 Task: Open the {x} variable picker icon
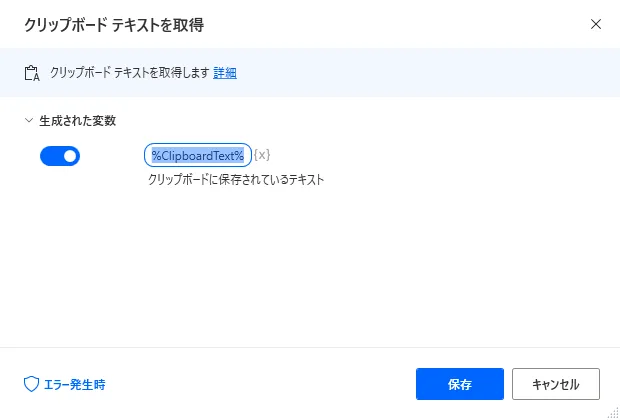click(262, 155)
